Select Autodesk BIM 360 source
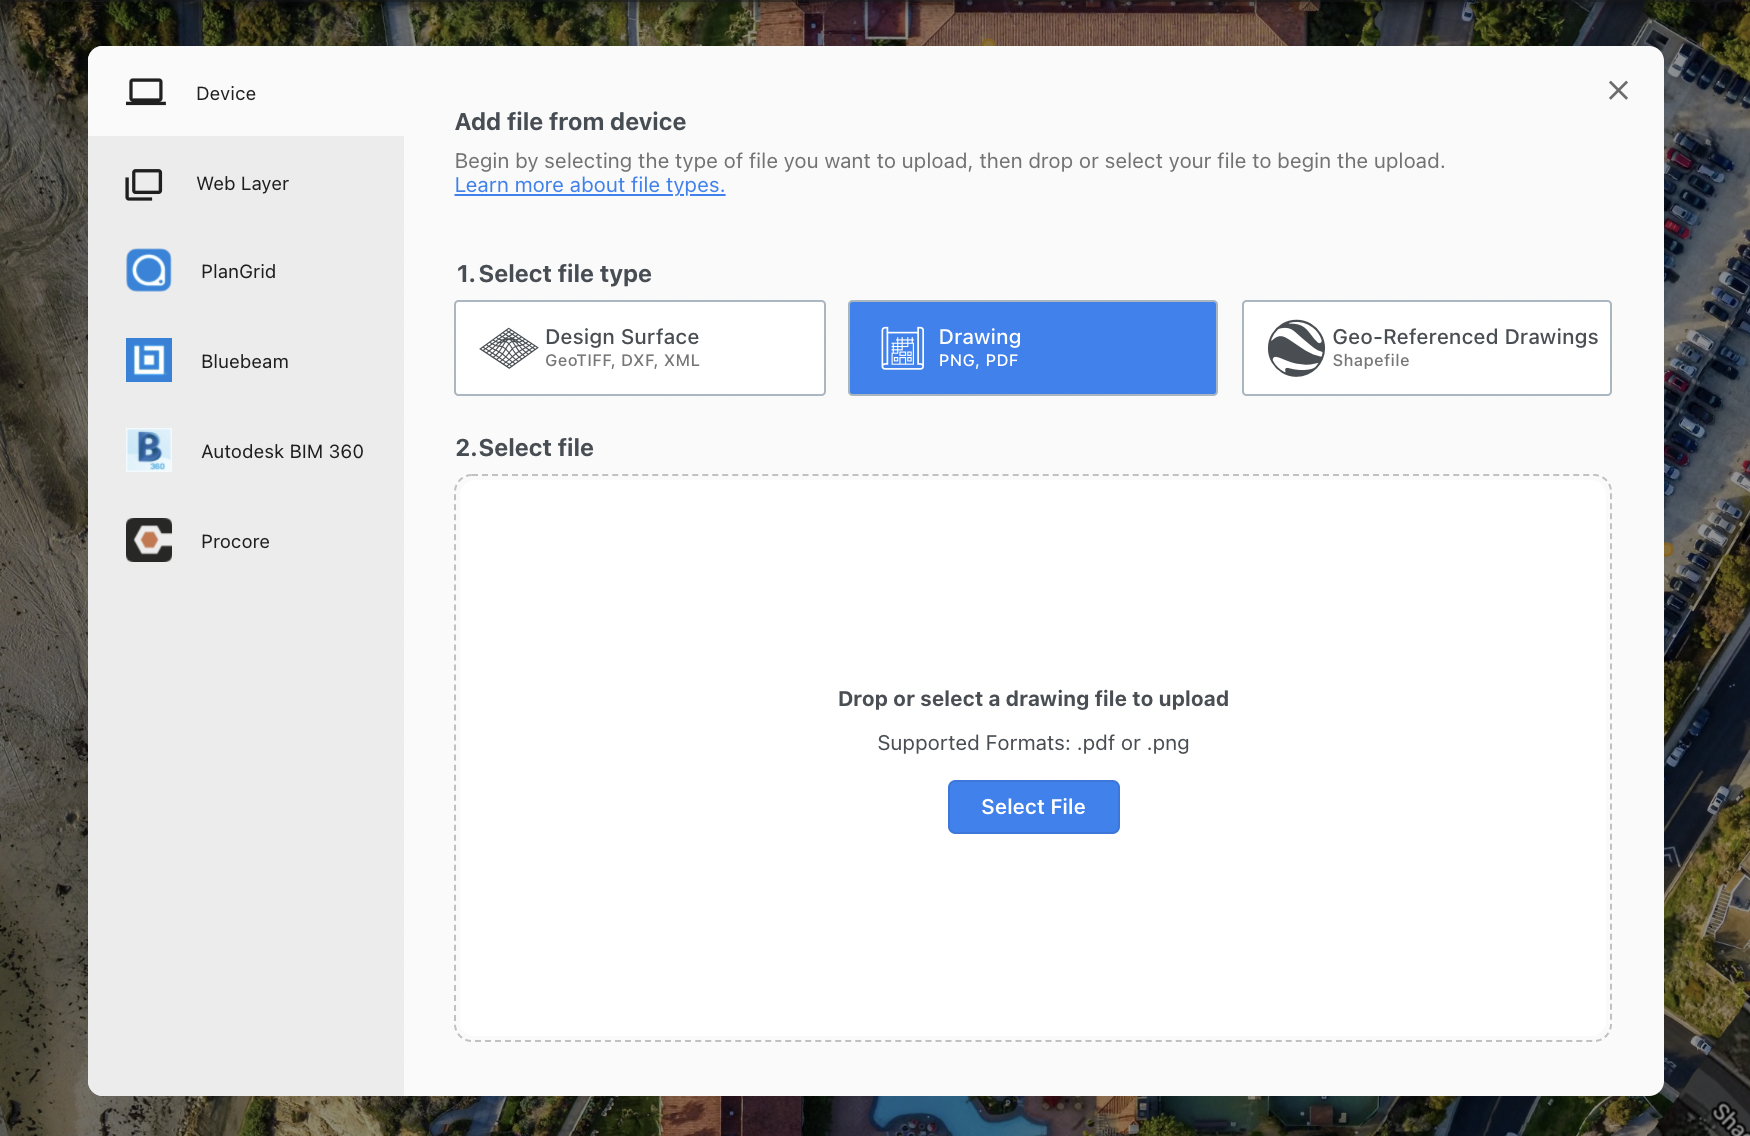The height and width of the screenshot is (1136, 1750). (x=246, y=451)
